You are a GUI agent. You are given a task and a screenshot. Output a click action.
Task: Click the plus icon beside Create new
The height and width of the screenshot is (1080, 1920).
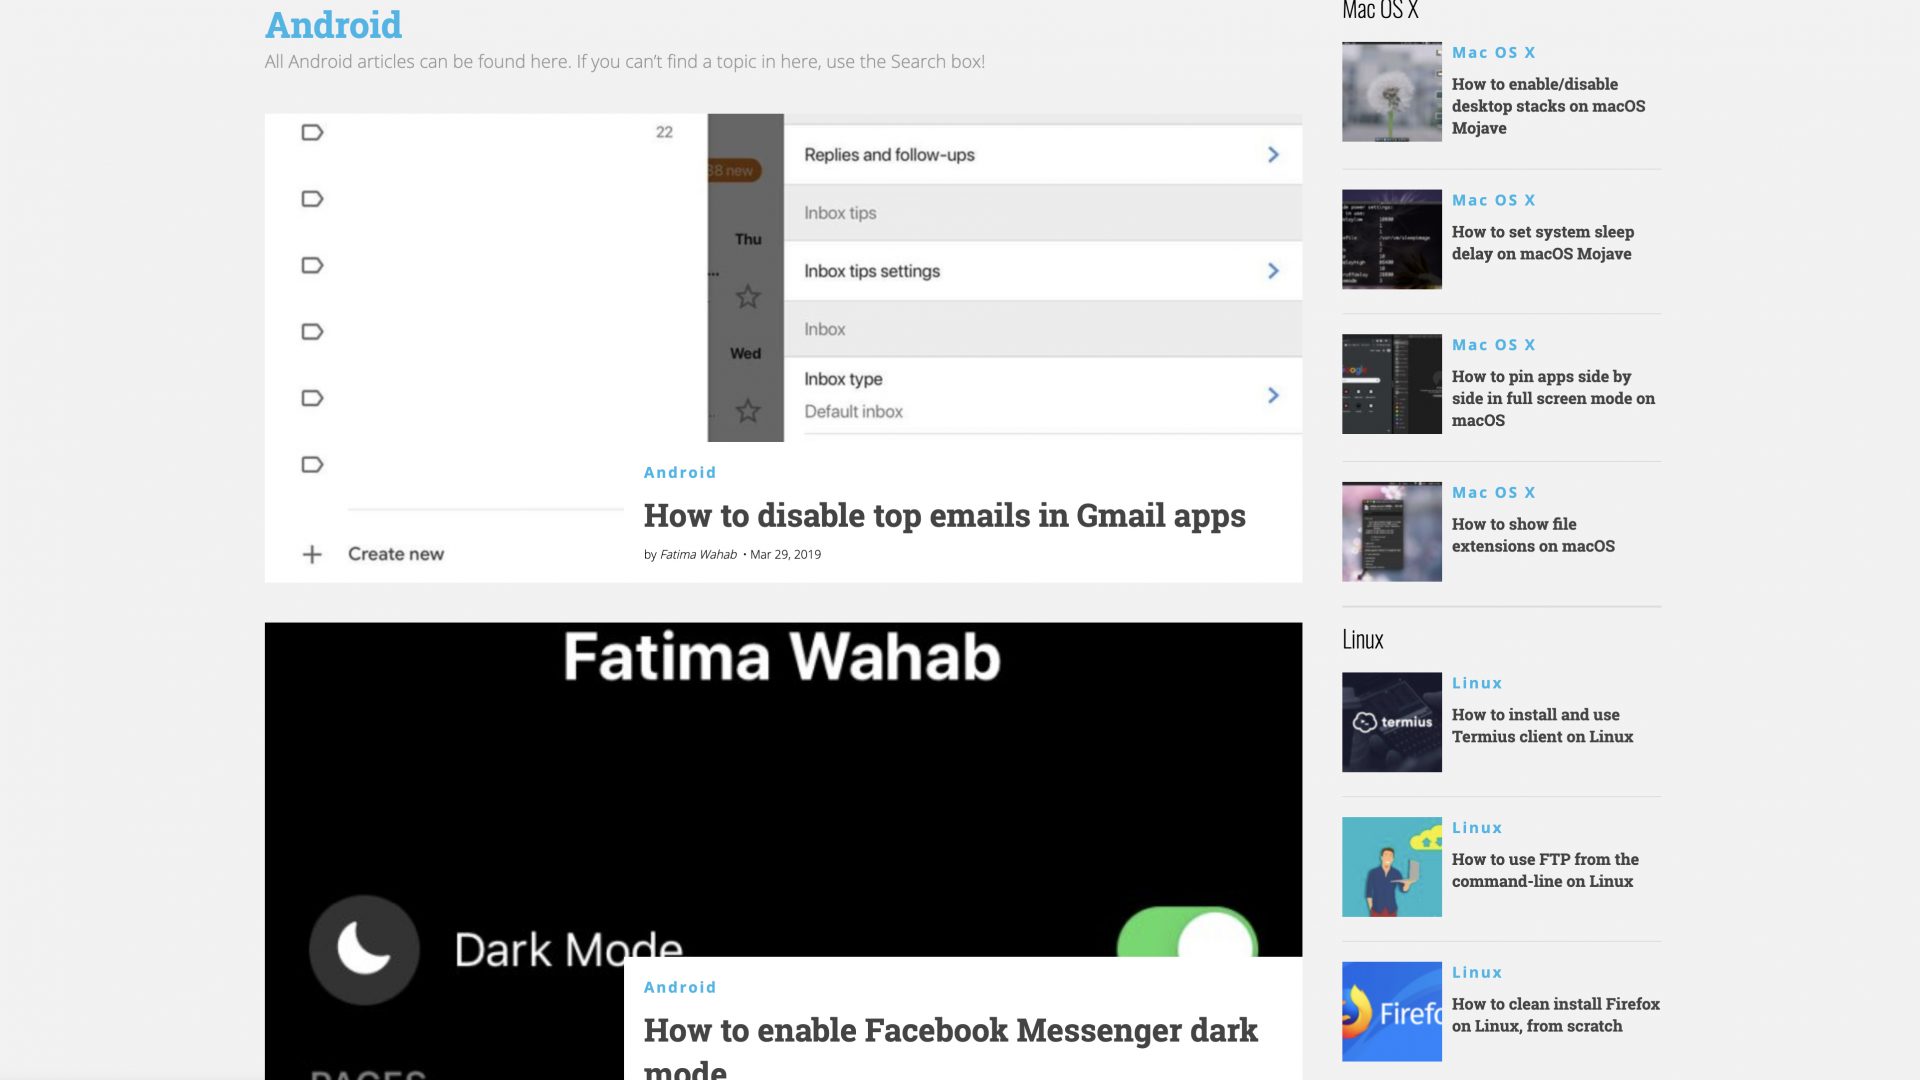pyautogui.click(x=312, y=554)
